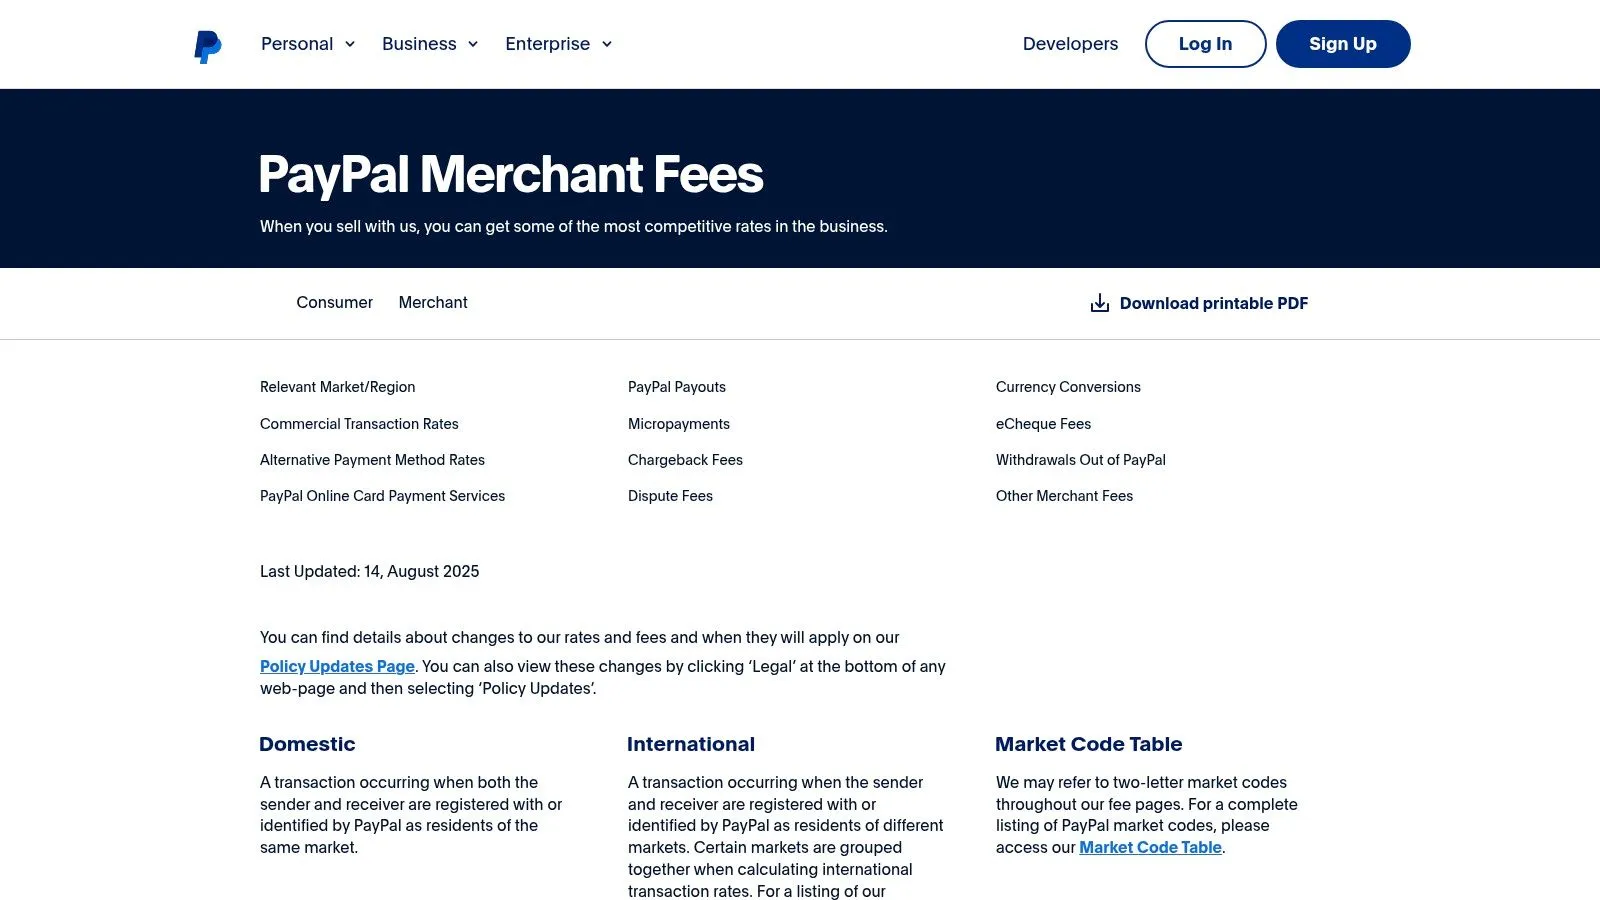Click the Sign Up button
This screenshot has width=1600, height=900.
click(x=1342, y=43)
